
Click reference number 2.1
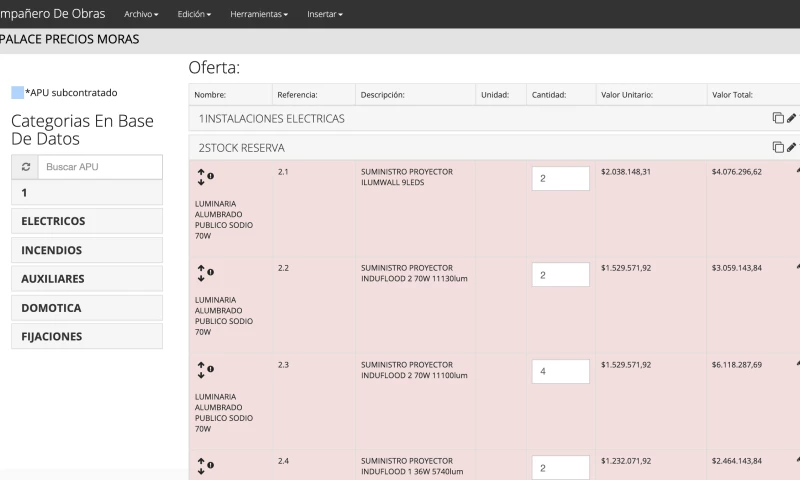(283, 172)
